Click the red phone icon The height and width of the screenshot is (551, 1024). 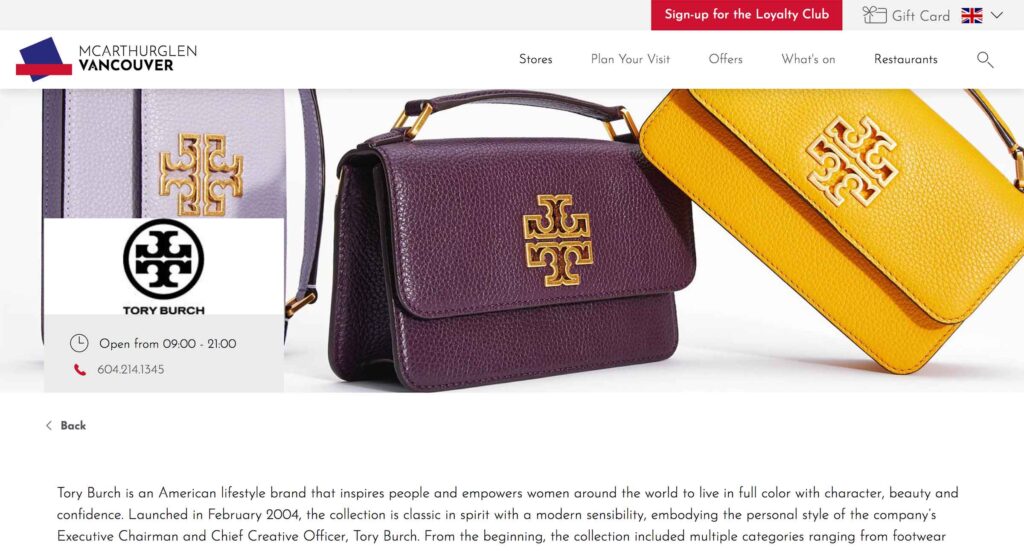point(80,370)
